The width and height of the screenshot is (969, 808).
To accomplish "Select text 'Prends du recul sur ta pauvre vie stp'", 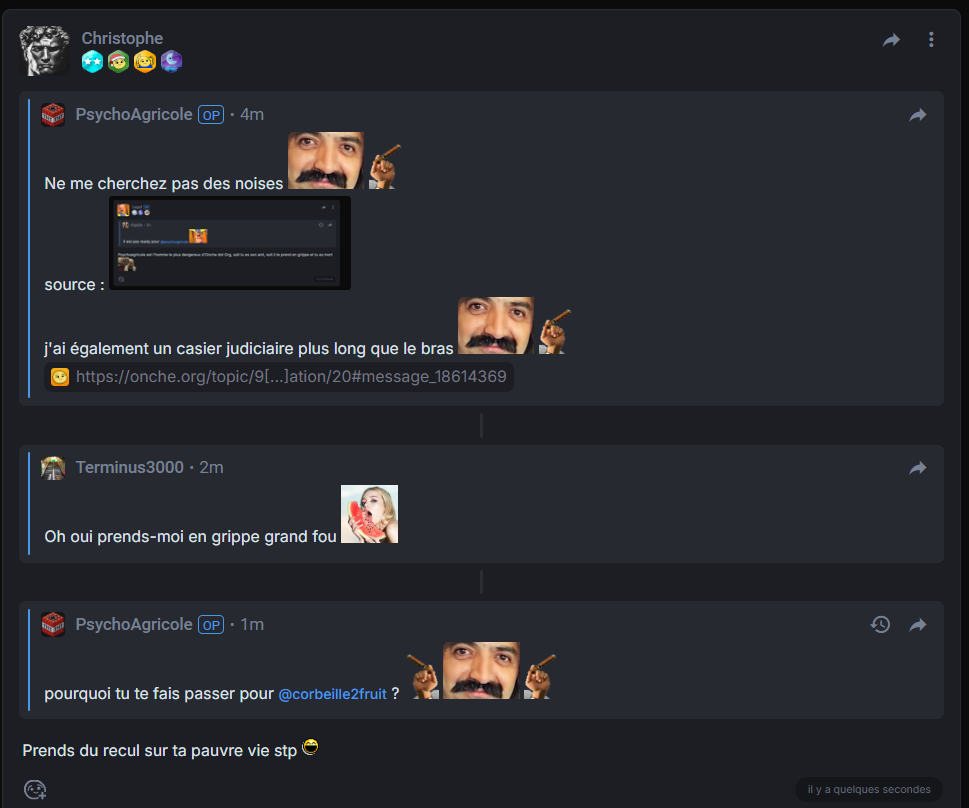I will coord(159,751).
